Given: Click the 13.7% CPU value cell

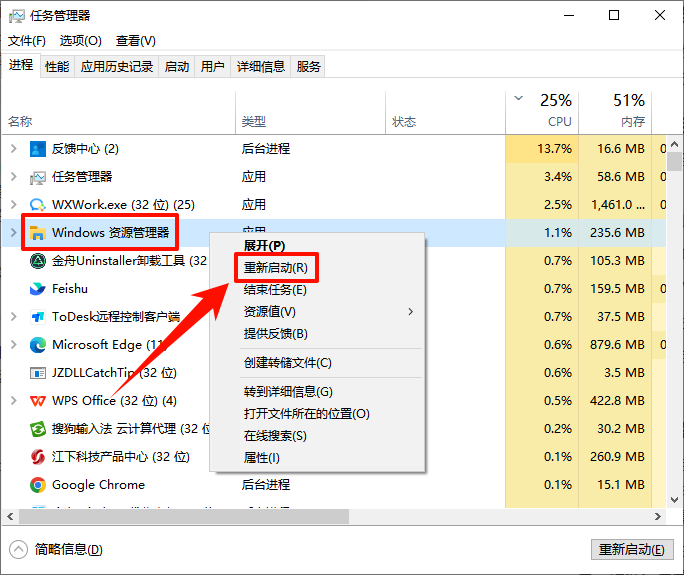Looking at the screenshot, I should point(542,149).
